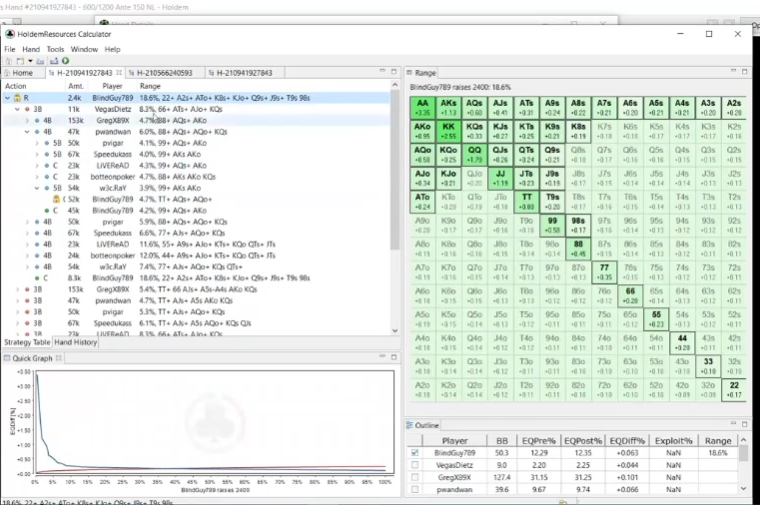
Task: Check the pwandwan checkbox in Outline
Action: [414, 489]
